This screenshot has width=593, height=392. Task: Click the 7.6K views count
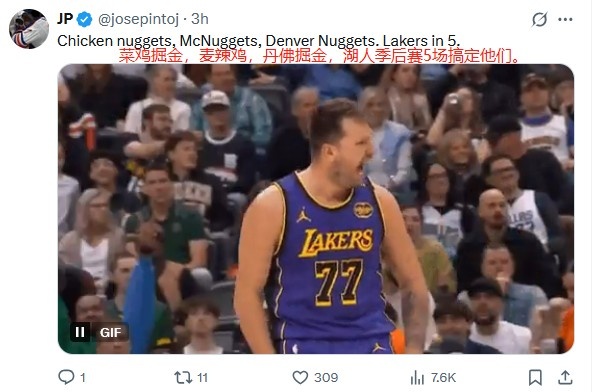pos(443,377)
